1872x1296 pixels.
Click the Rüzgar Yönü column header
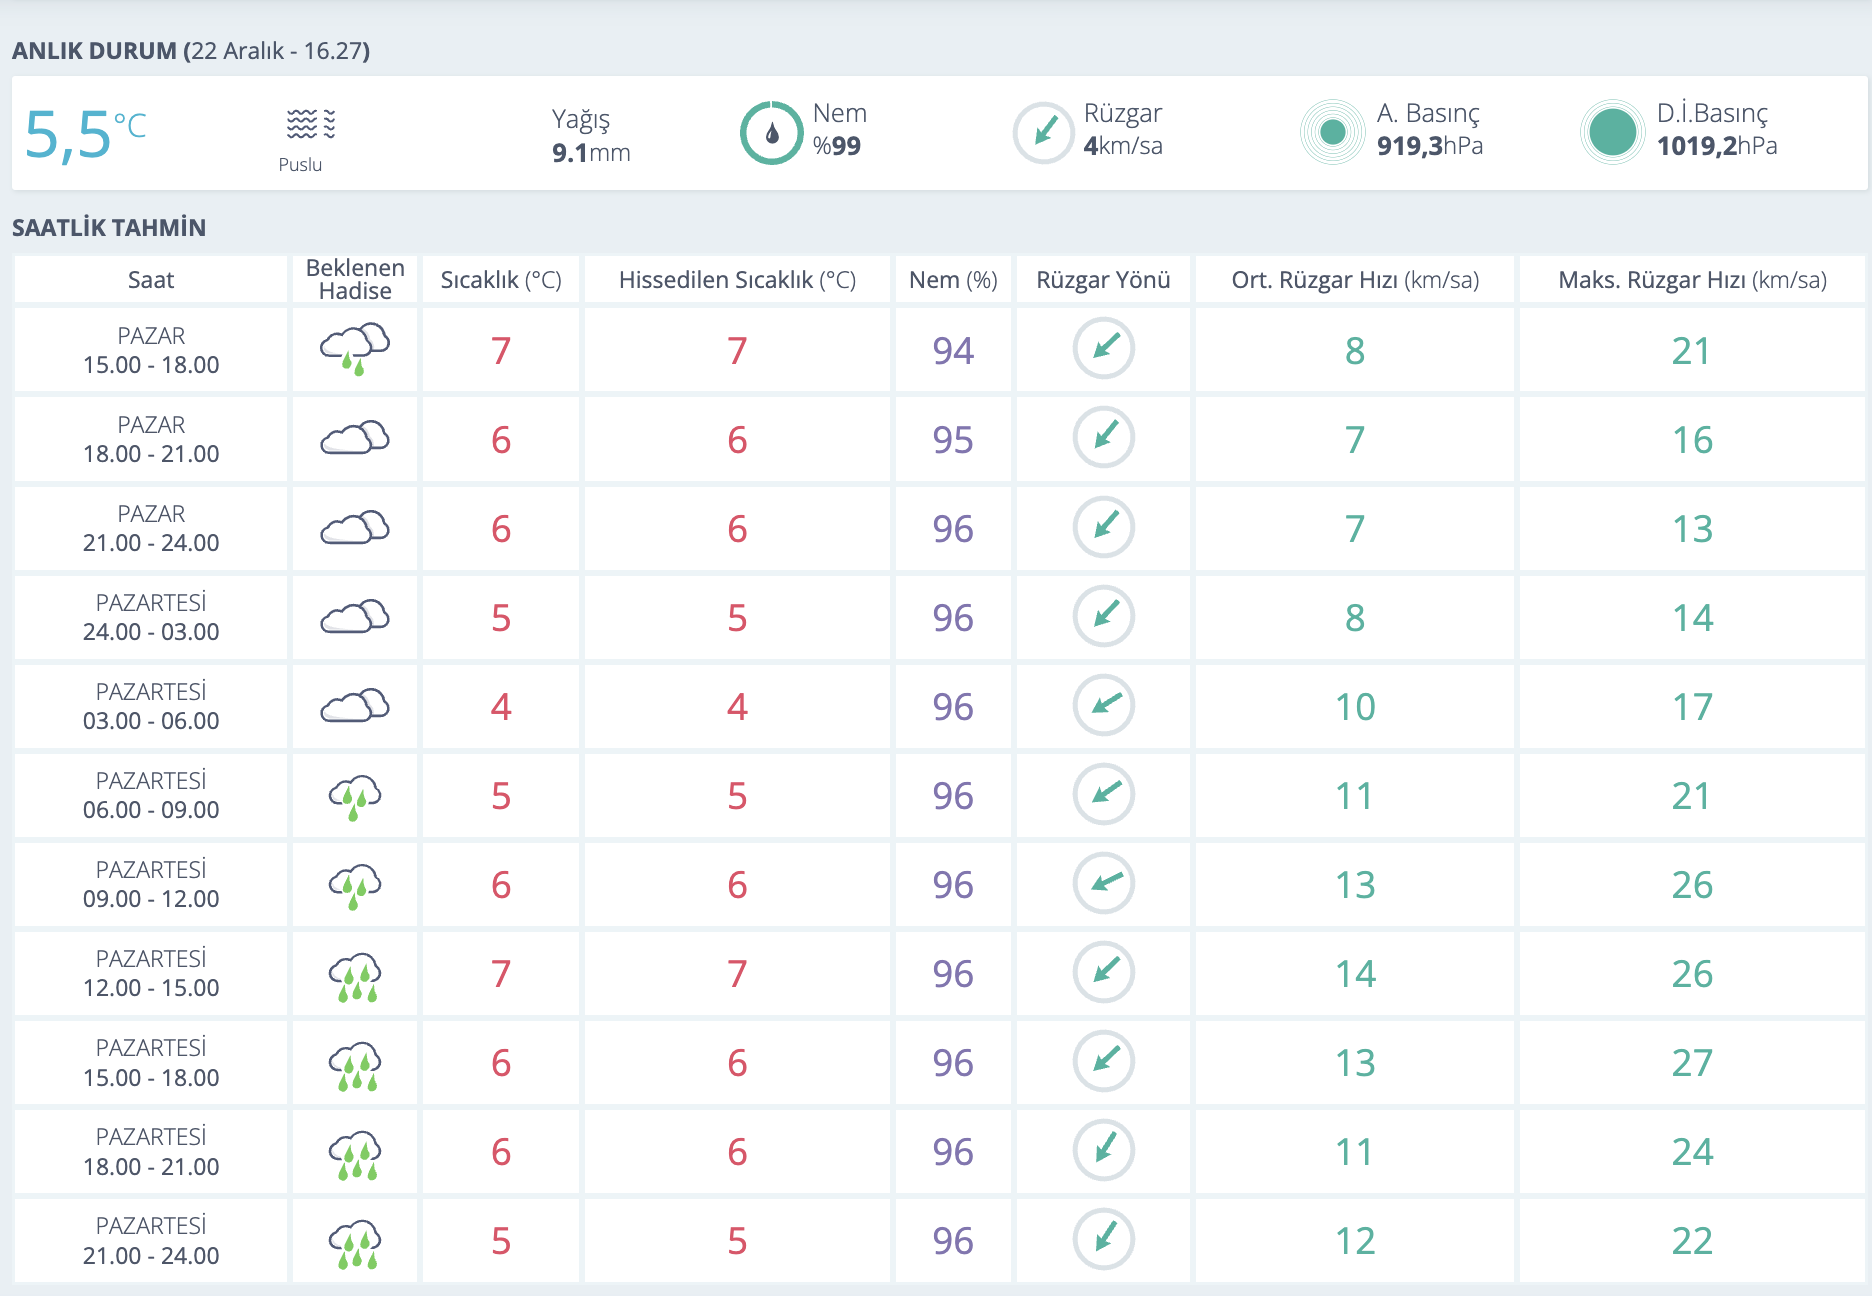tap(1103, 280)
